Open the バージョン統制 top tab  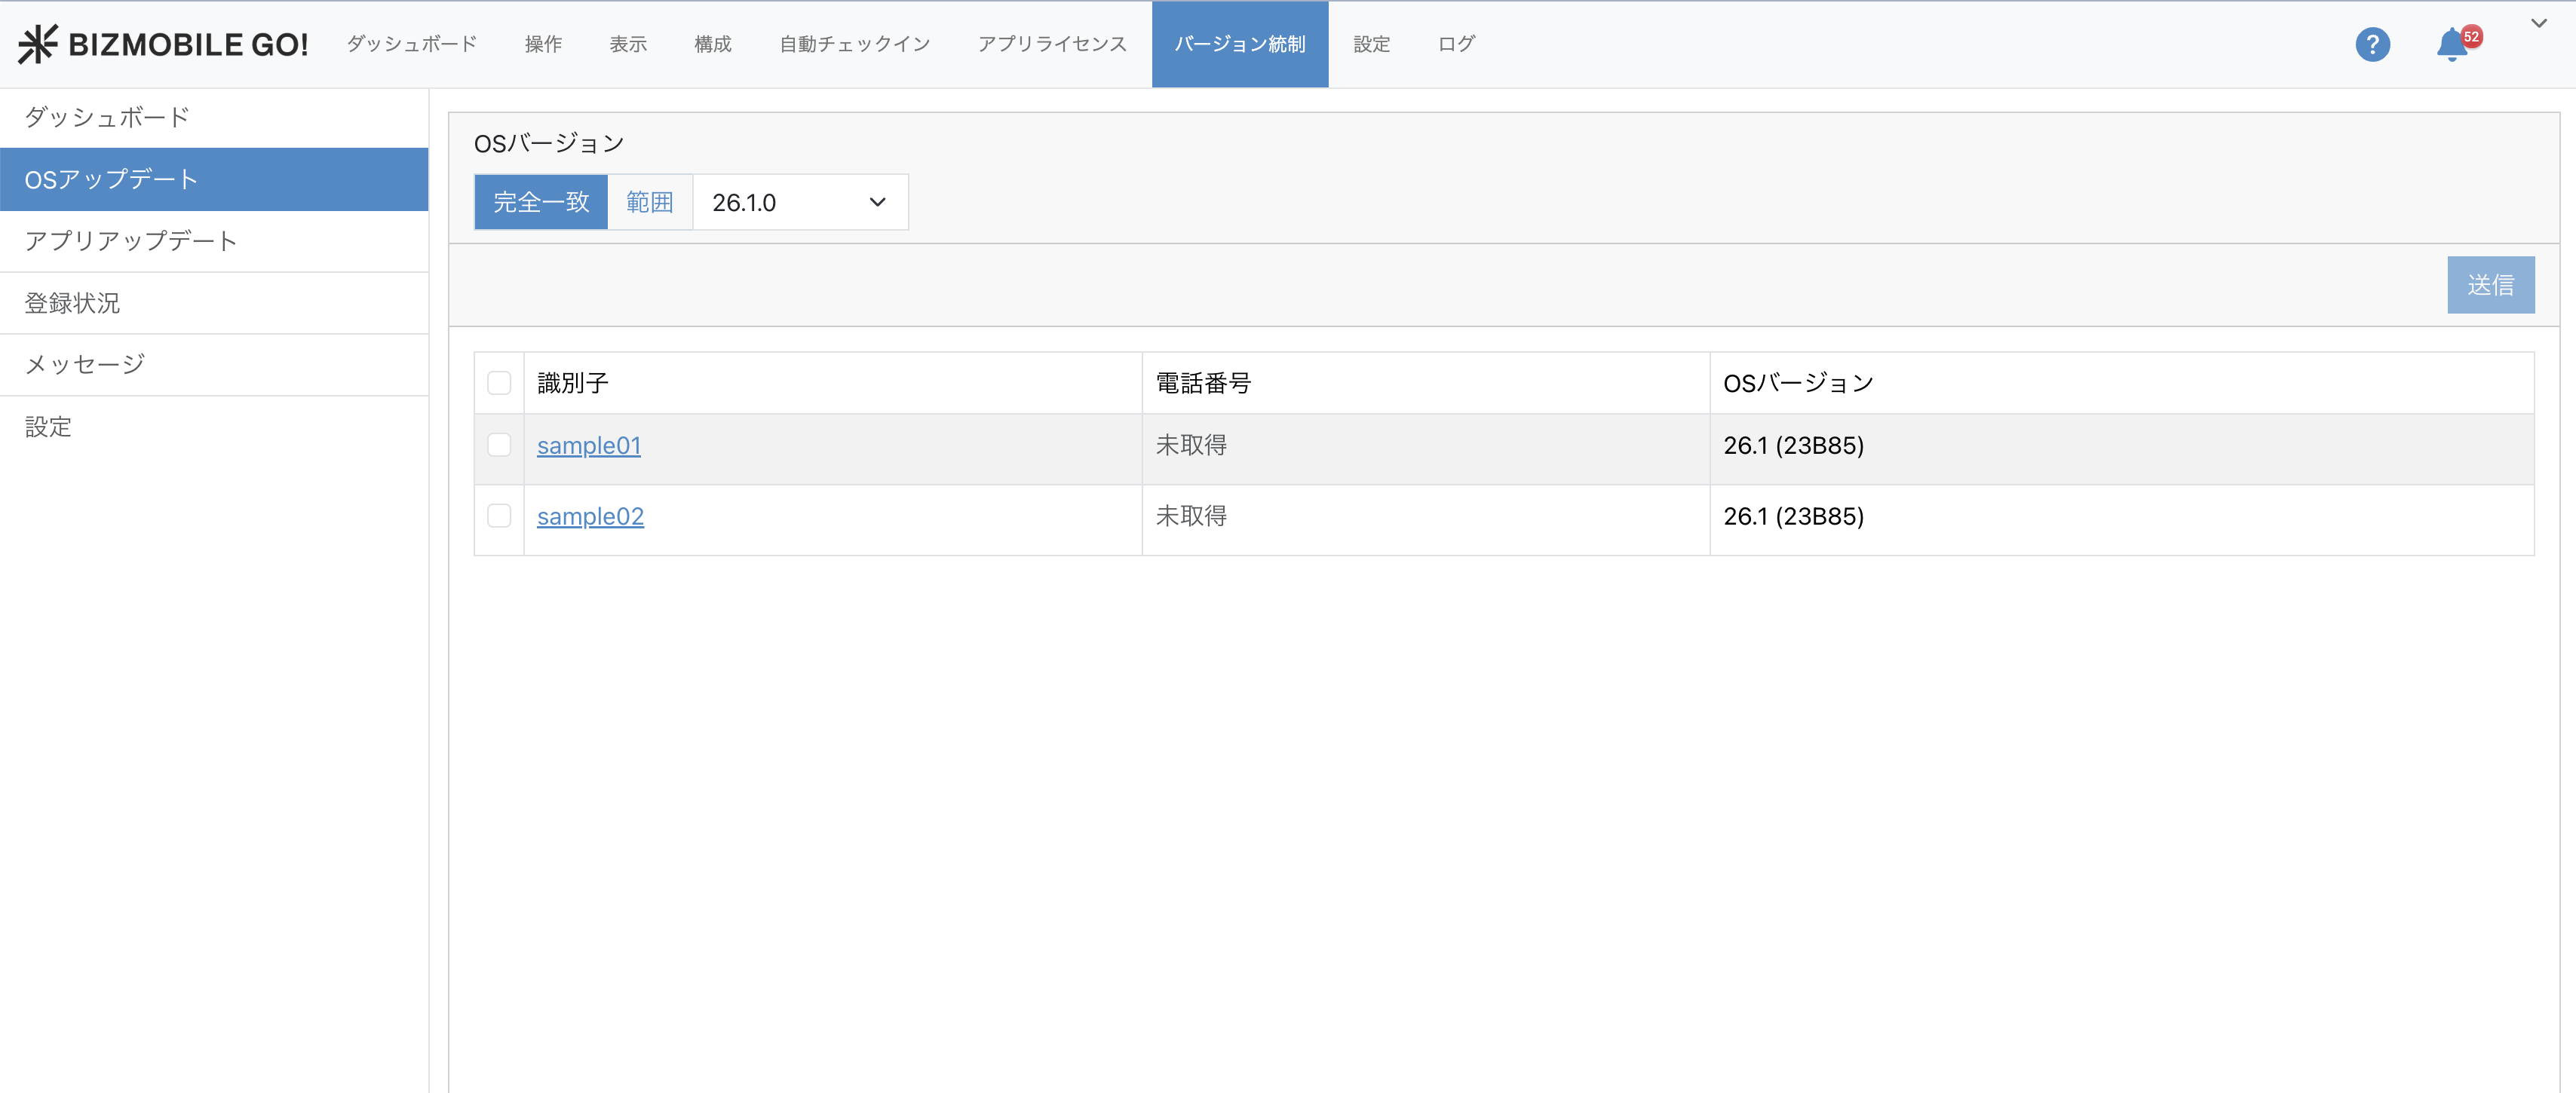pyautogui.click(x=1239, y=44)
